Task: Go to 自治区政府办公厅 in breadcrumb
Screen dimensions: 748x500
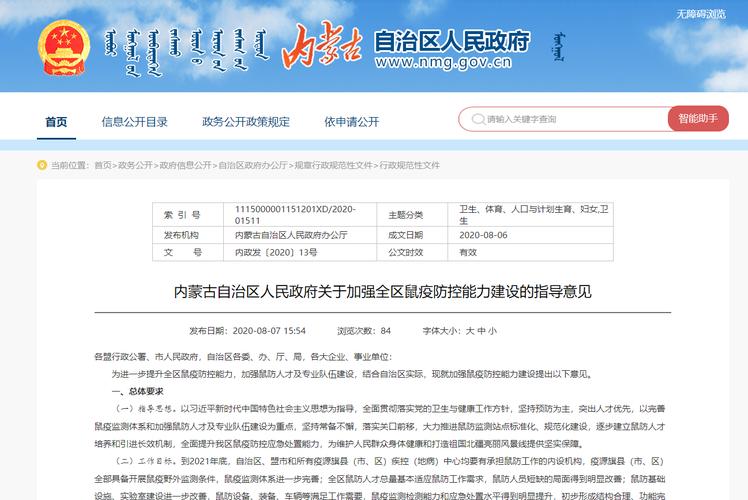Action: [253, 166]
